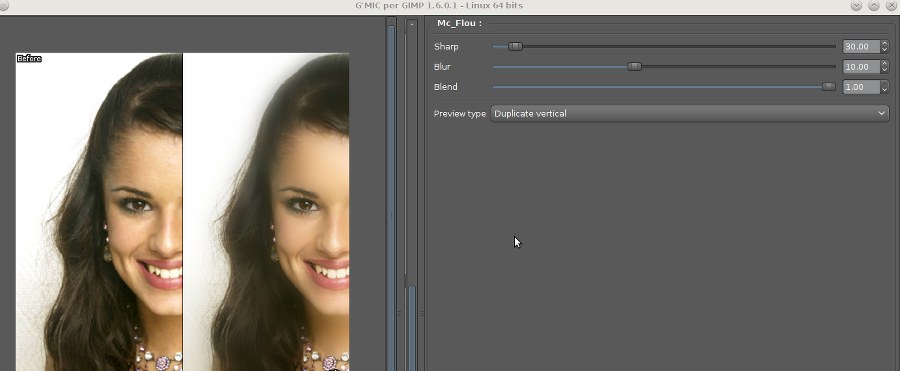Click the Blend slider handle
The height and width of the screenshot is (371, 900).
[828, 87]
